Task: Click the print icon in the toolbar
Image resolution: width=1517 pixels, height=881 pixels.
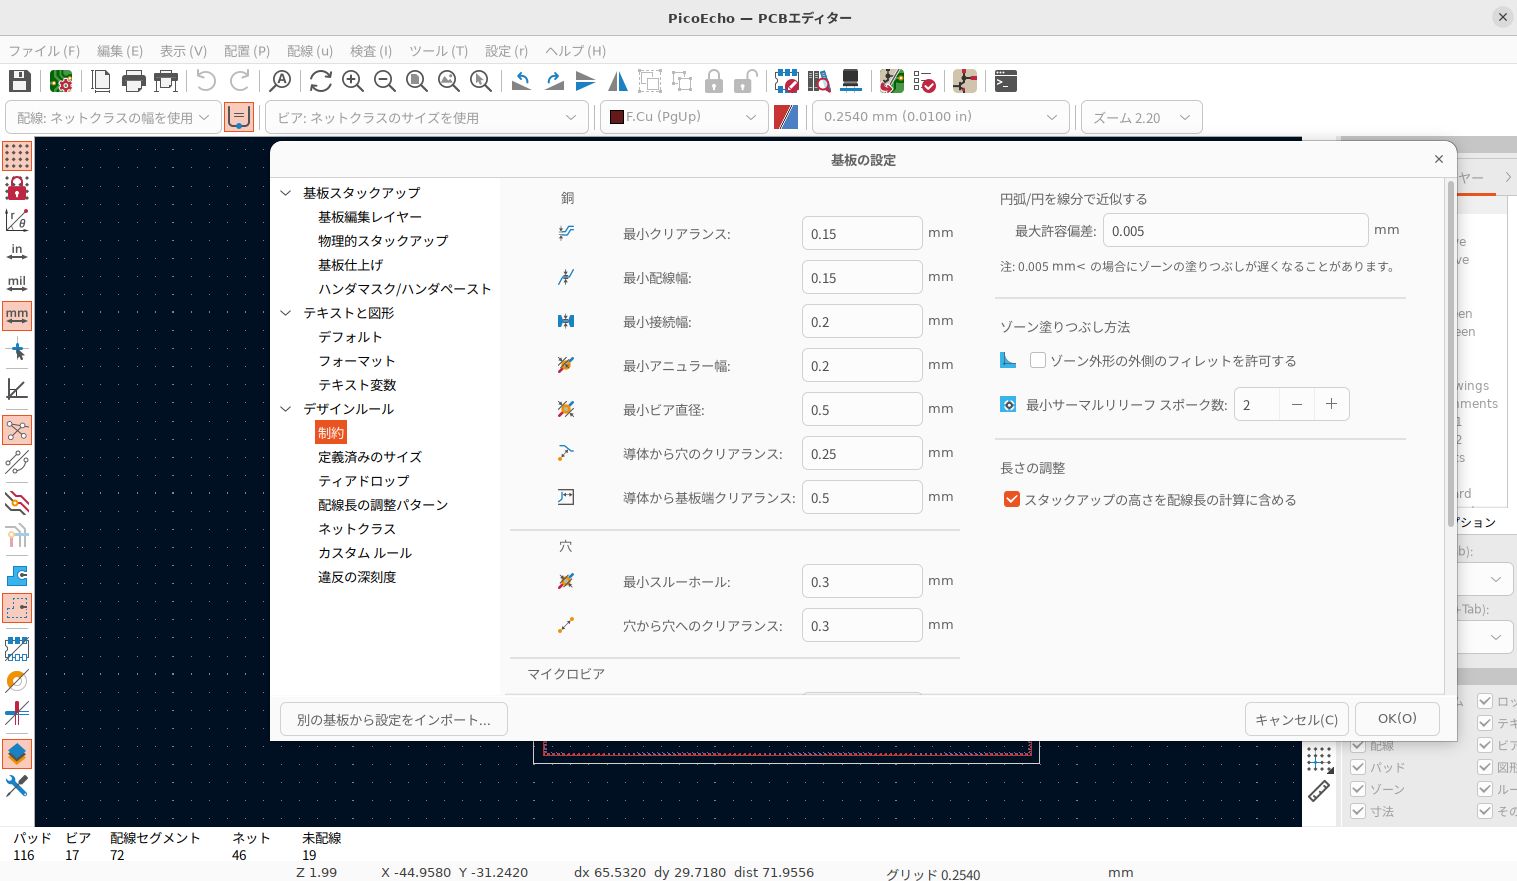Action: point(133,81)
